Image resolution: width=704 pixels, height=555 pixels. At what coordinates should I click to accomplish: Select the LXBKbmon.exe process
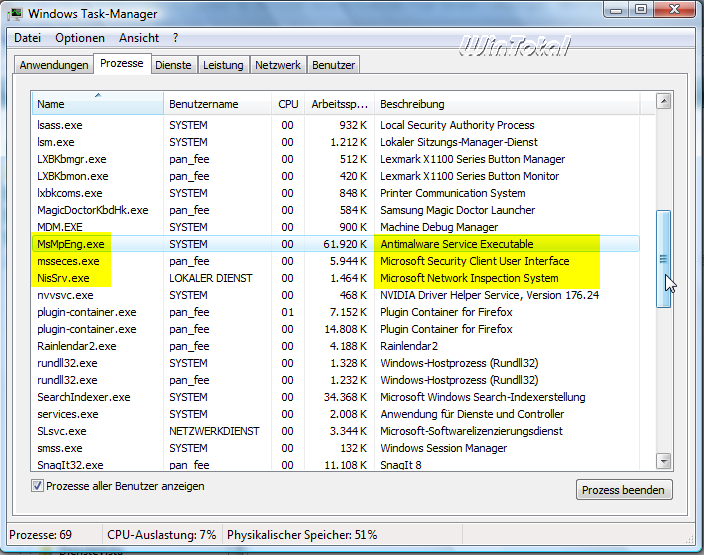(x=336, y=176)
